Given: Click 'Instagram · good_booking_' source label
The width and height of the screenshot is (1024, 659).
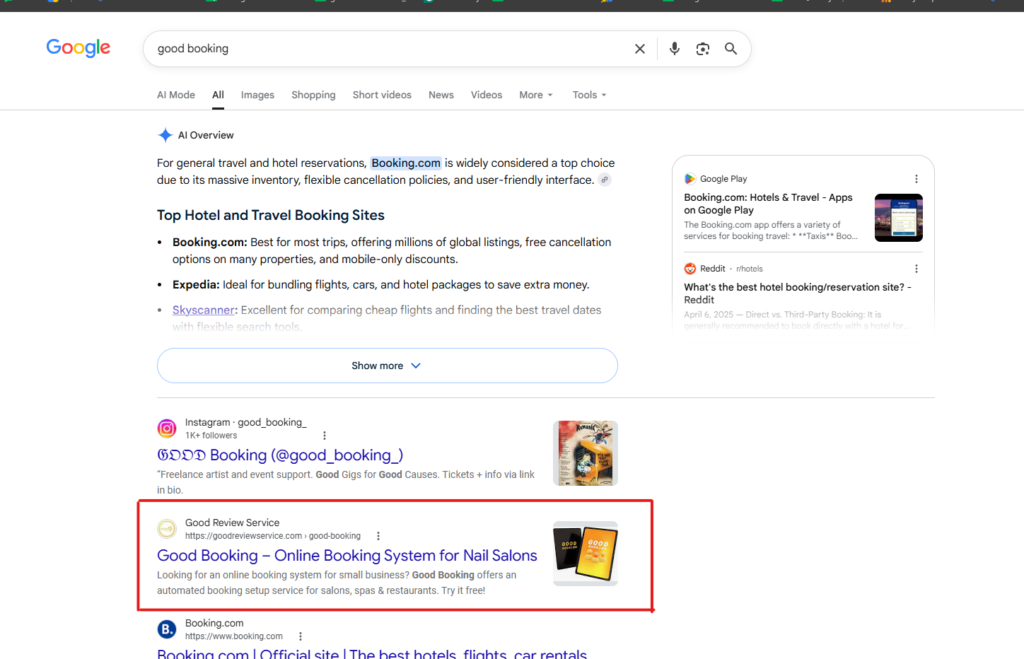Looking at the screenshot, I should pos(246,423).
